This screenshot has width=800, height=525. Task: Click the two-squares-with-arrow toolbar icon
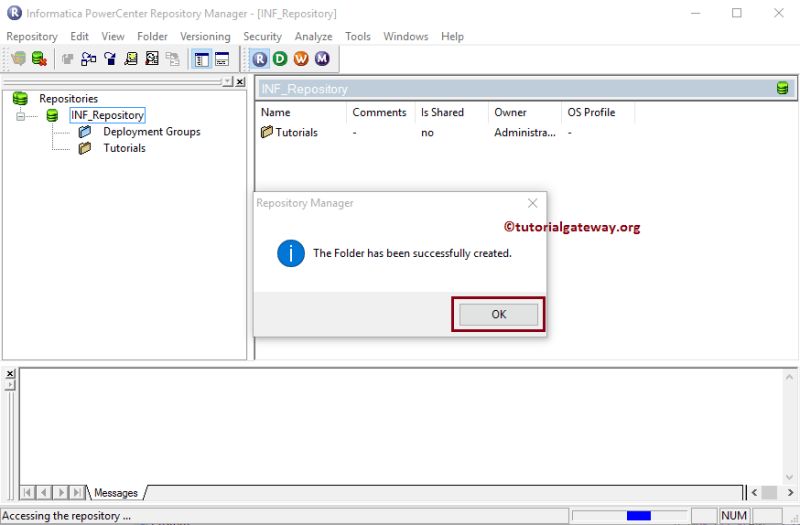pyautogui.click(x=89, y=59)
